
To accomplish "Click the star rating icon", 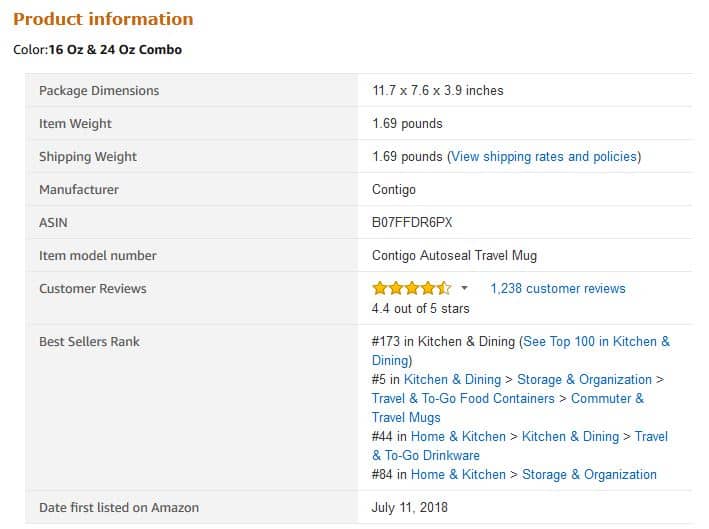I will pyautogui.click(x=411, y=288).
